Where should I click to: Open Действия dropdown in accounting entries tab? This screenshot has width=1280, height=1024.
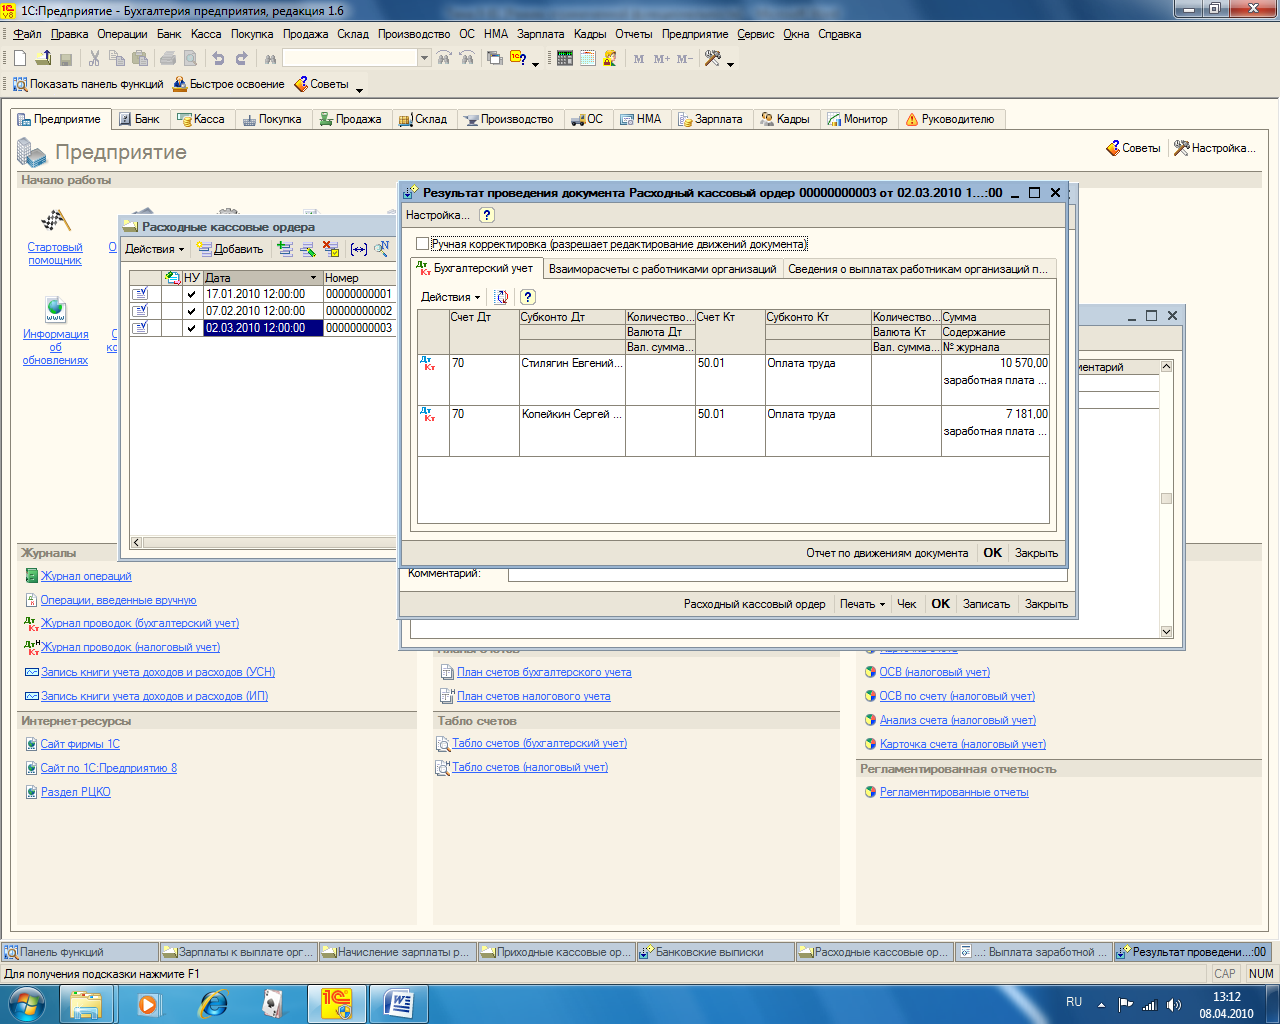coord(450,297)
